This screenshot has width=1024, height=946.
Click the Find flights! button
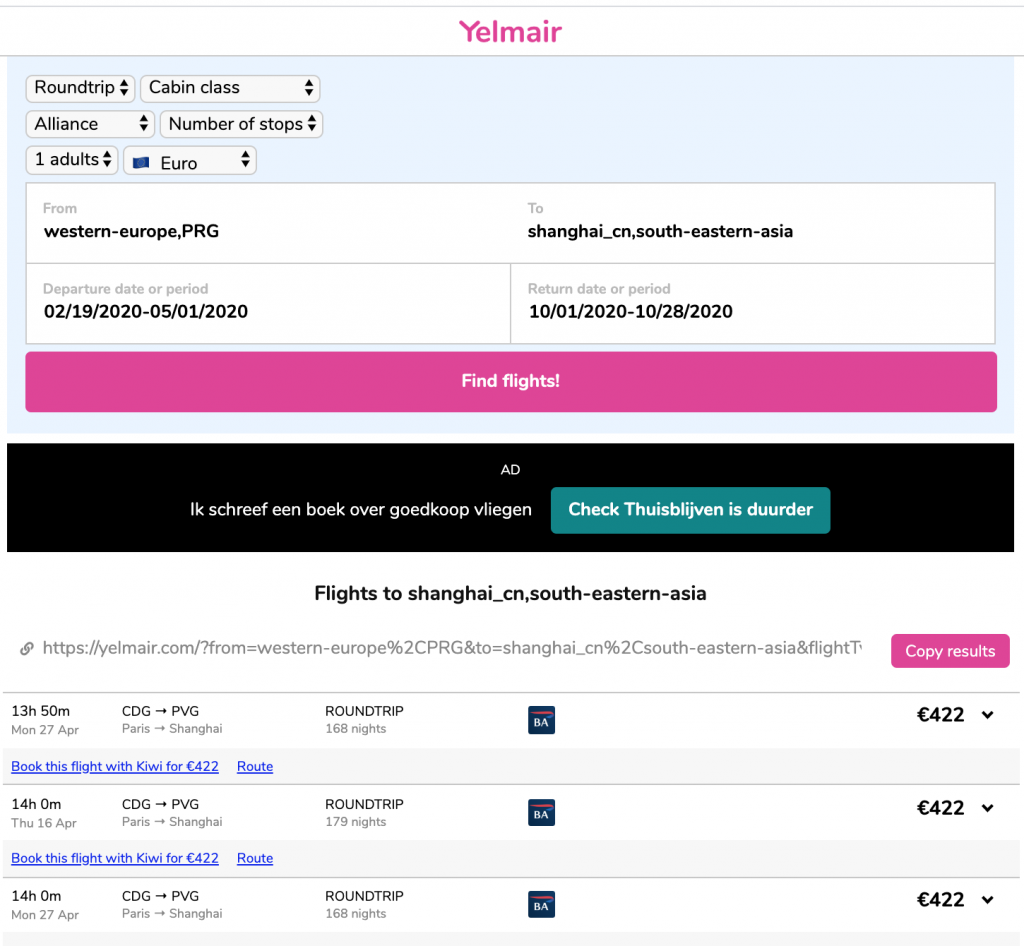511,381
